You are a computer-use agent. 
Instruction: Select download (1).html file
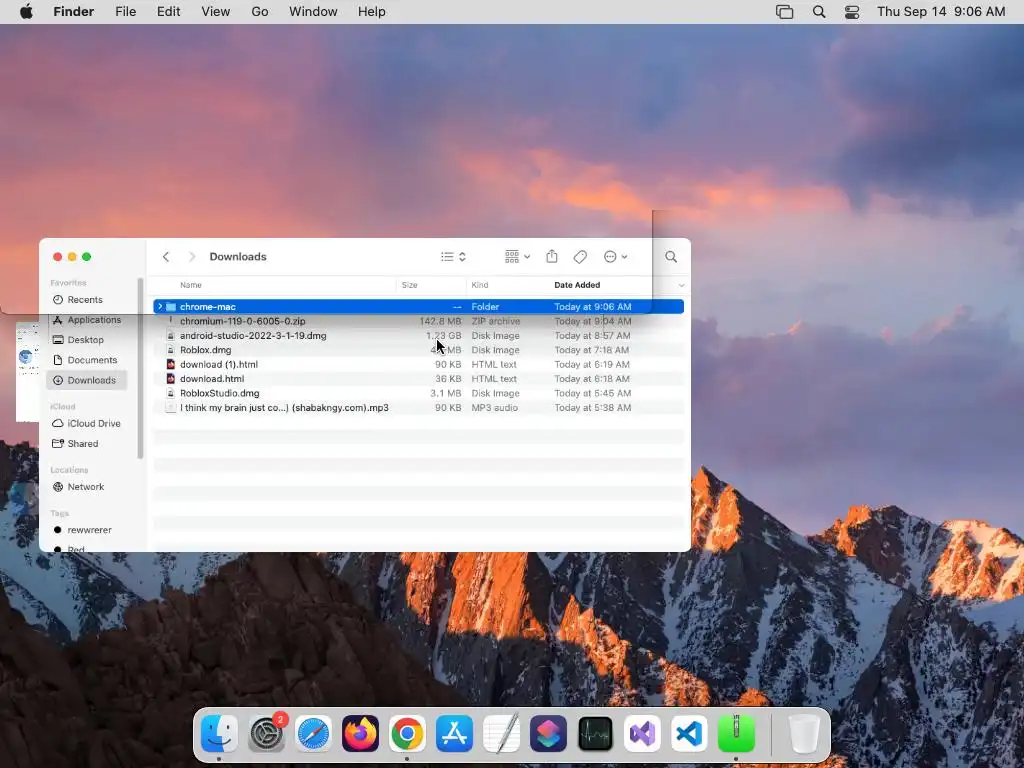click(419, 364)
